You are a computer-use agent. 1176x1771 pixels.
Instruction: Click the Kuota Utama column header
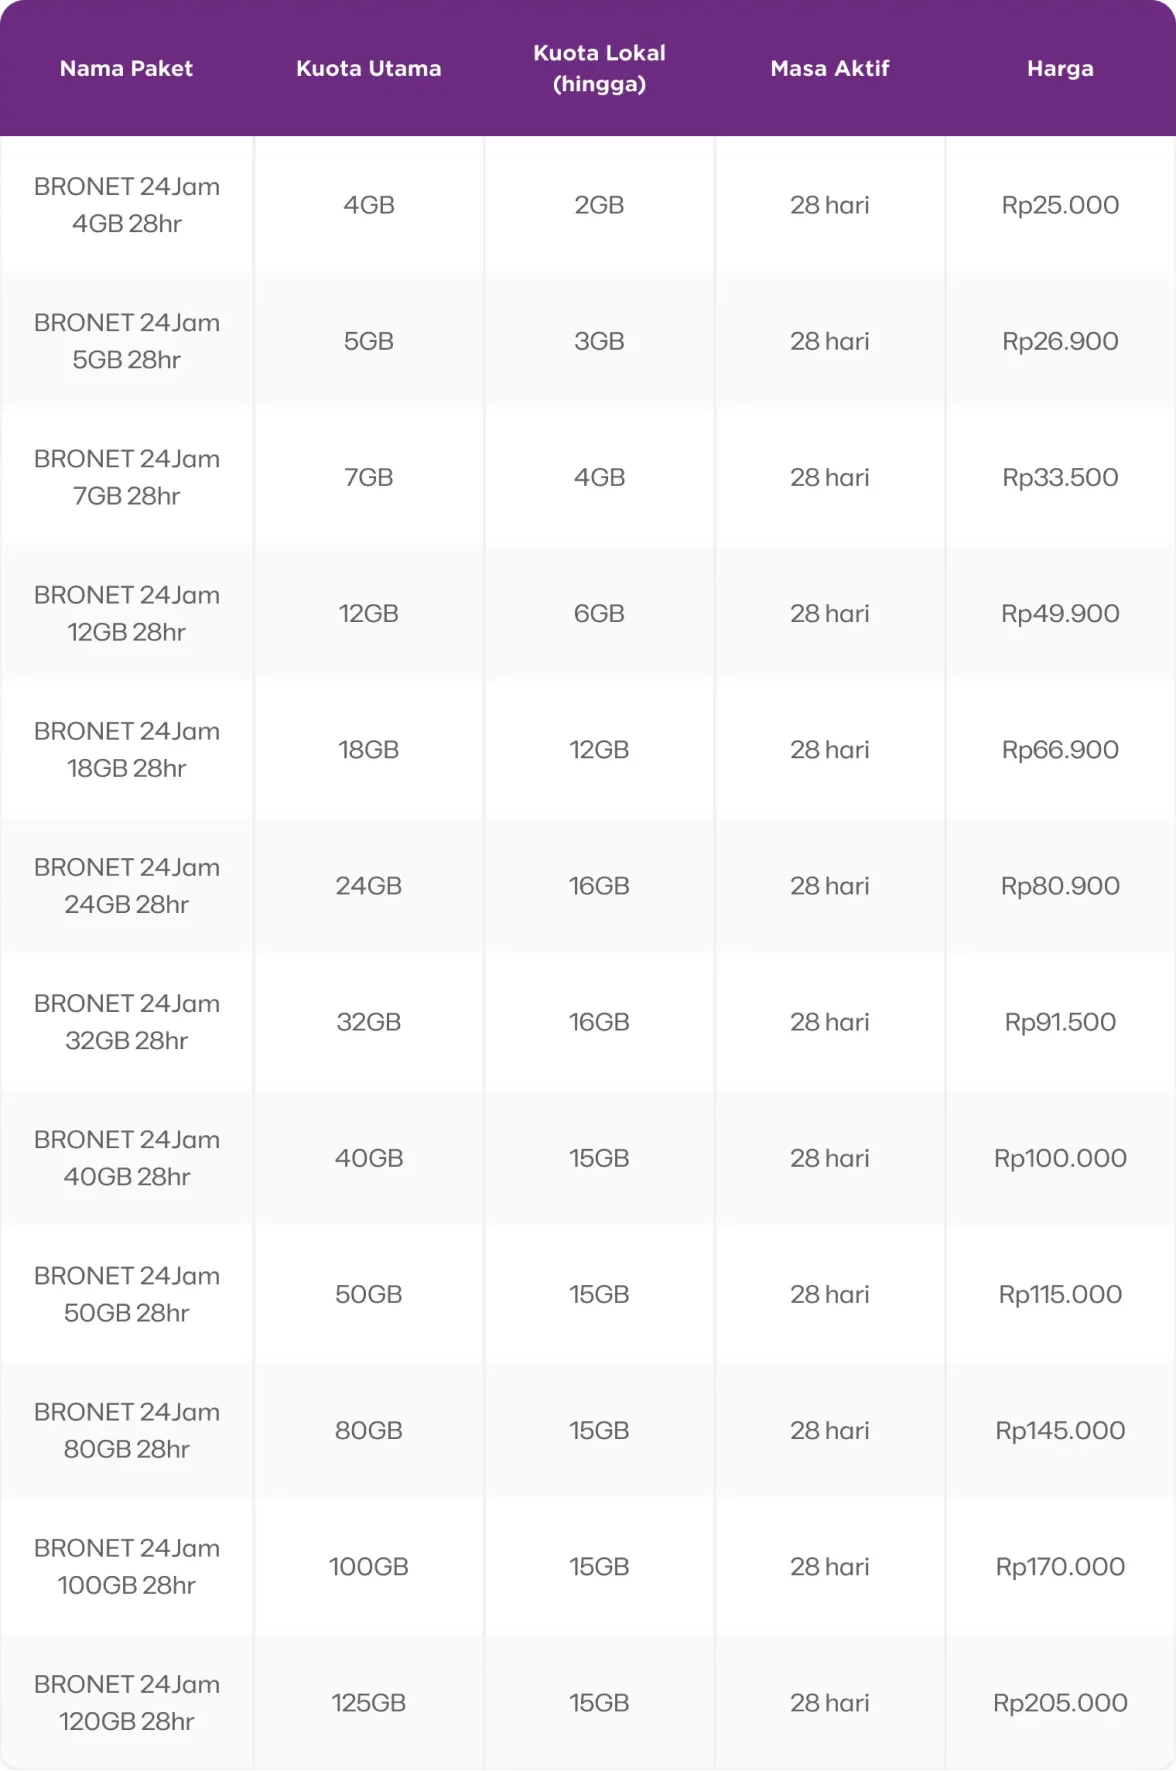[368, 68]
